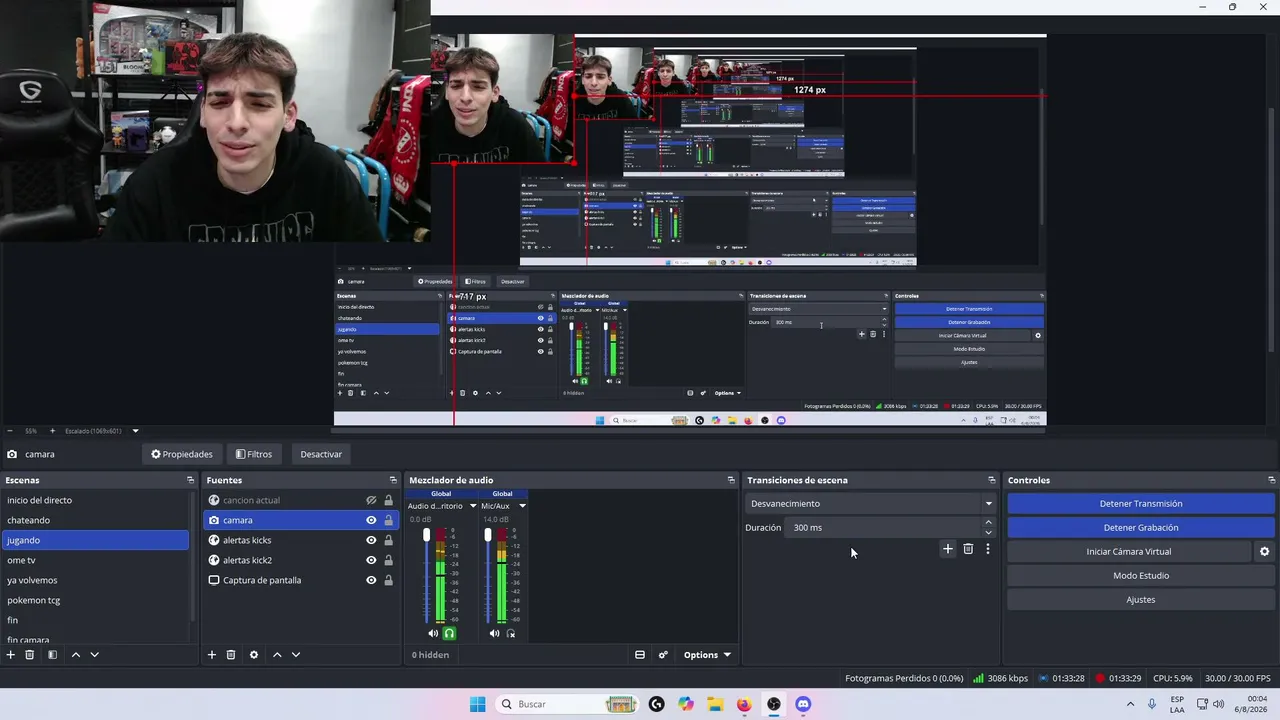Start the virtual camera
Image resolution: width=1280 pixels, height=720 pixels.
pyautogui.click(x=1129, y=552)
